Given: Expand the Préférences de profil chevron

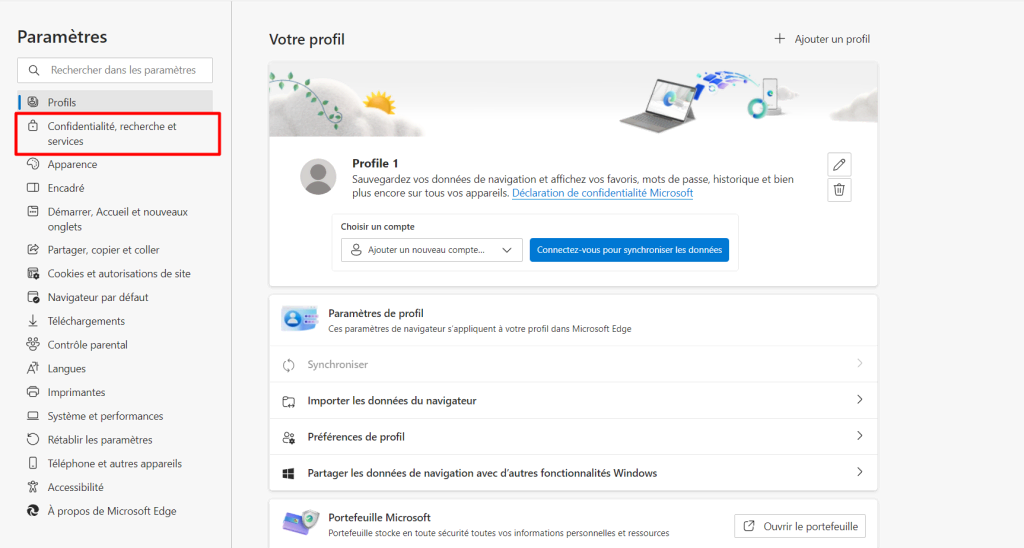Looking at the screenshot, I should coord(859,436).
